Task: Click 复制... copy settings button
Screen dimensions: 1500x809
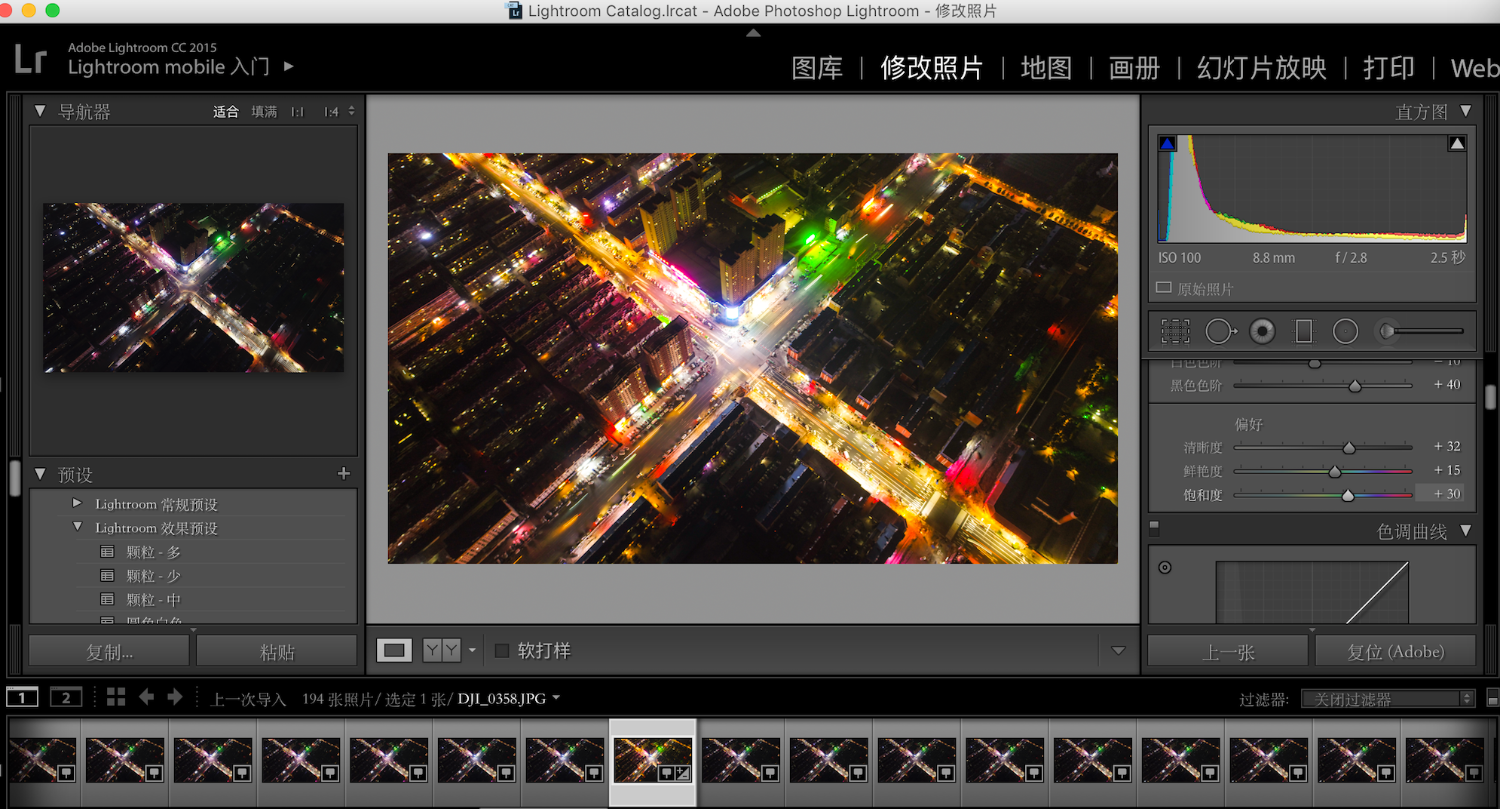Action: [109, 651]
